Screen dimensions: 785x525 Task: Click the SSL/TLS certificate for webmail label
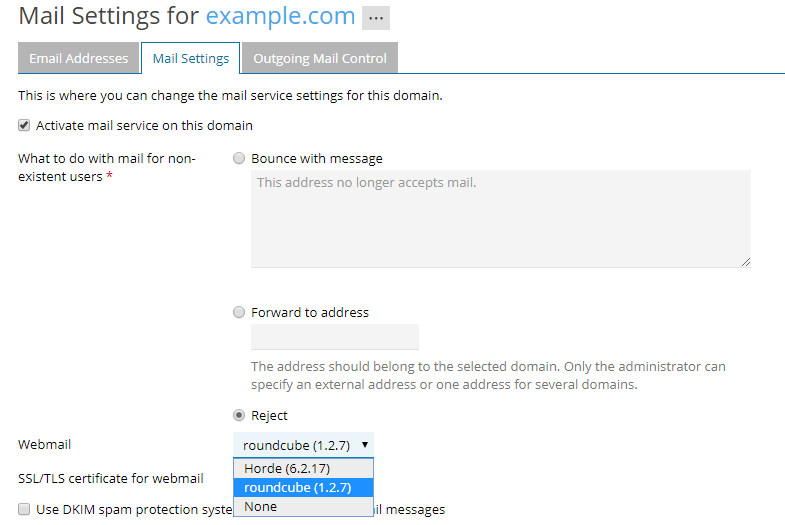(x=110, y=478)
